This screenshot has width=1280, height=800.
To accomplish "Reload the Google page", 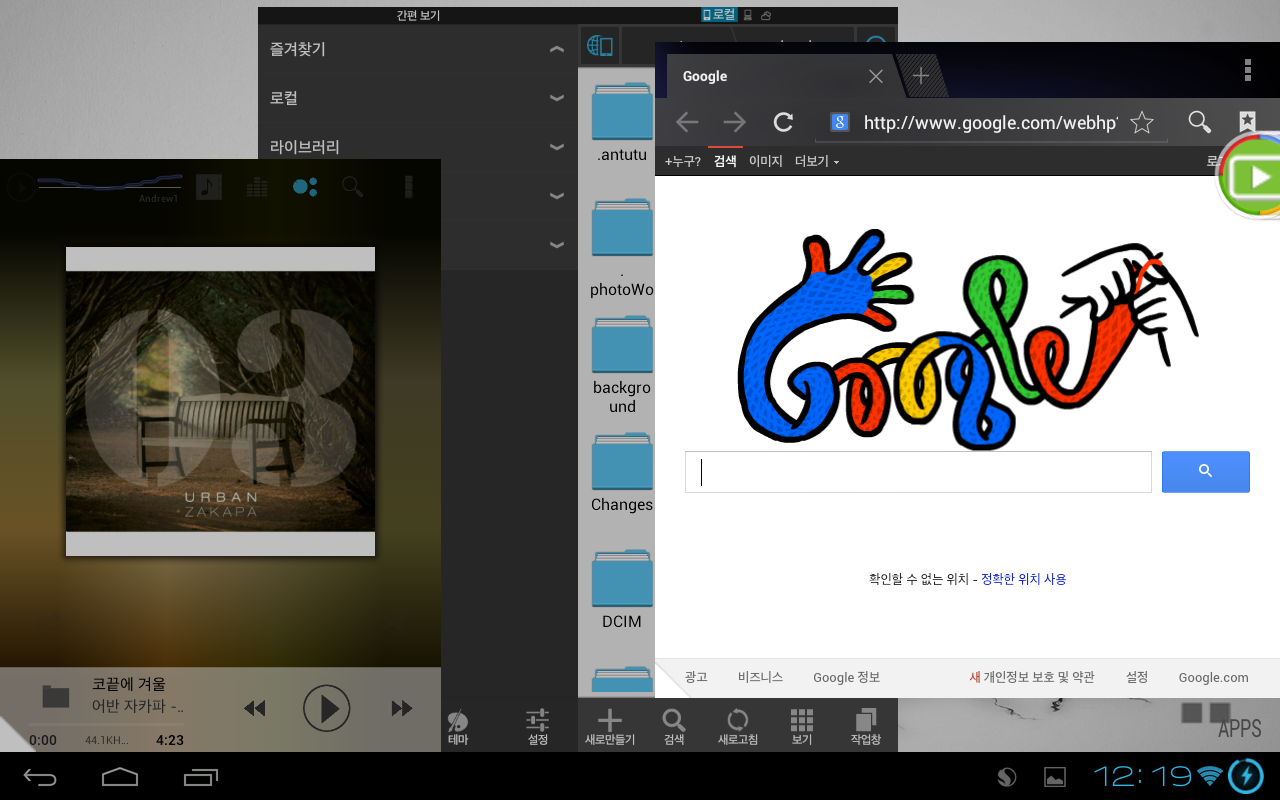I will click(x=784, y=122).
